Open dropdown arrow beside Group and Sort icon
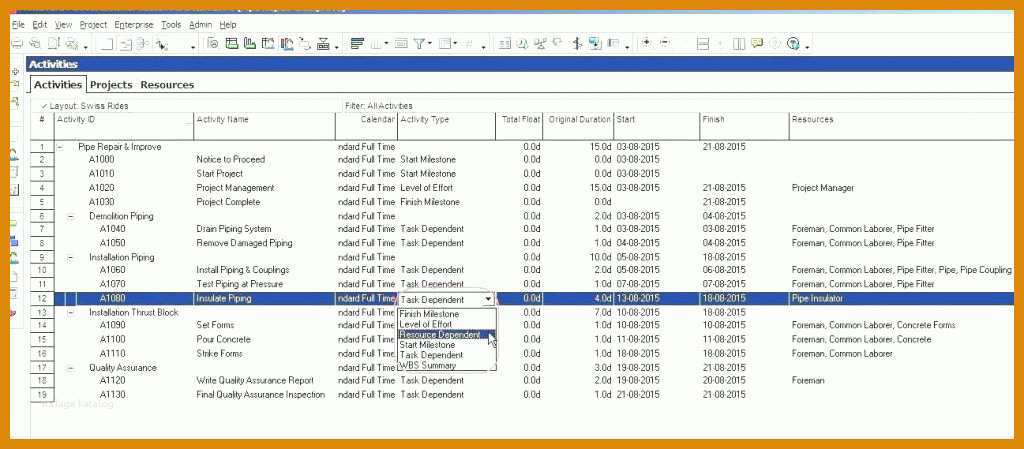 point(455,45)
